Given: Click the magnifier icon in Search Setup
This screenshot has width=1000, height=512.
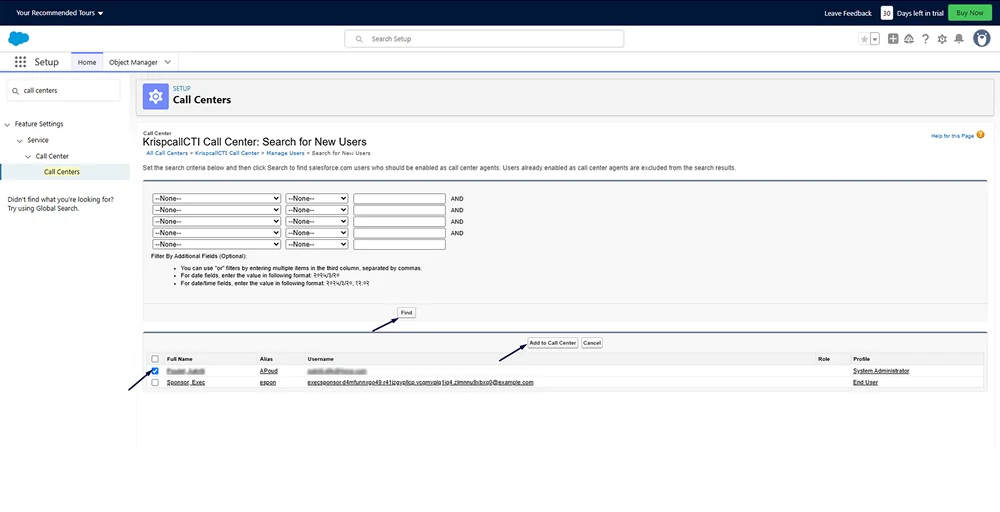Looking at the screenshot, I should click(x=359, y=39).
